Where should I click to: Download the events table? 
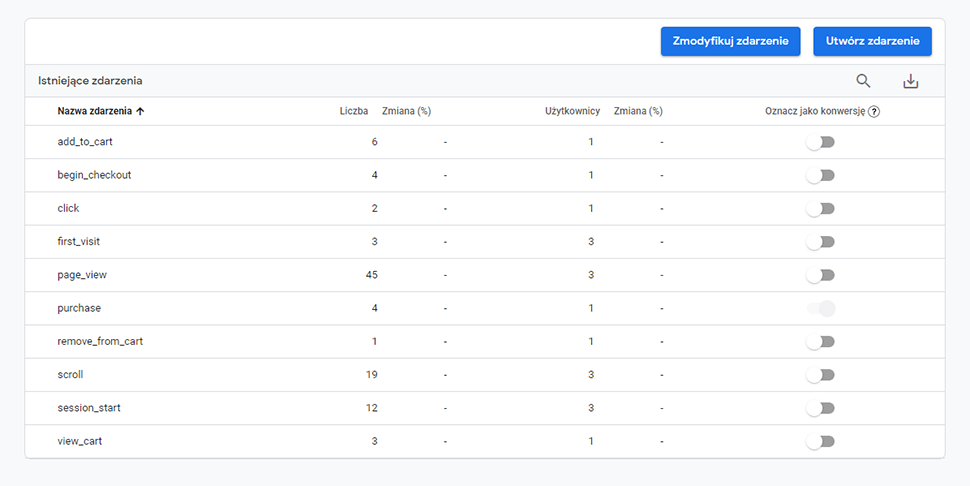(911, 81)
